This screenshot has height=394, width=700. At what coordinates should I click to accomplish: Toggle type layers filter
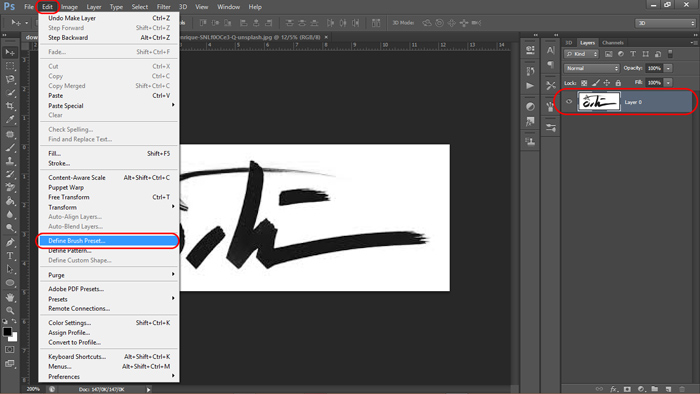click(633, 54)
